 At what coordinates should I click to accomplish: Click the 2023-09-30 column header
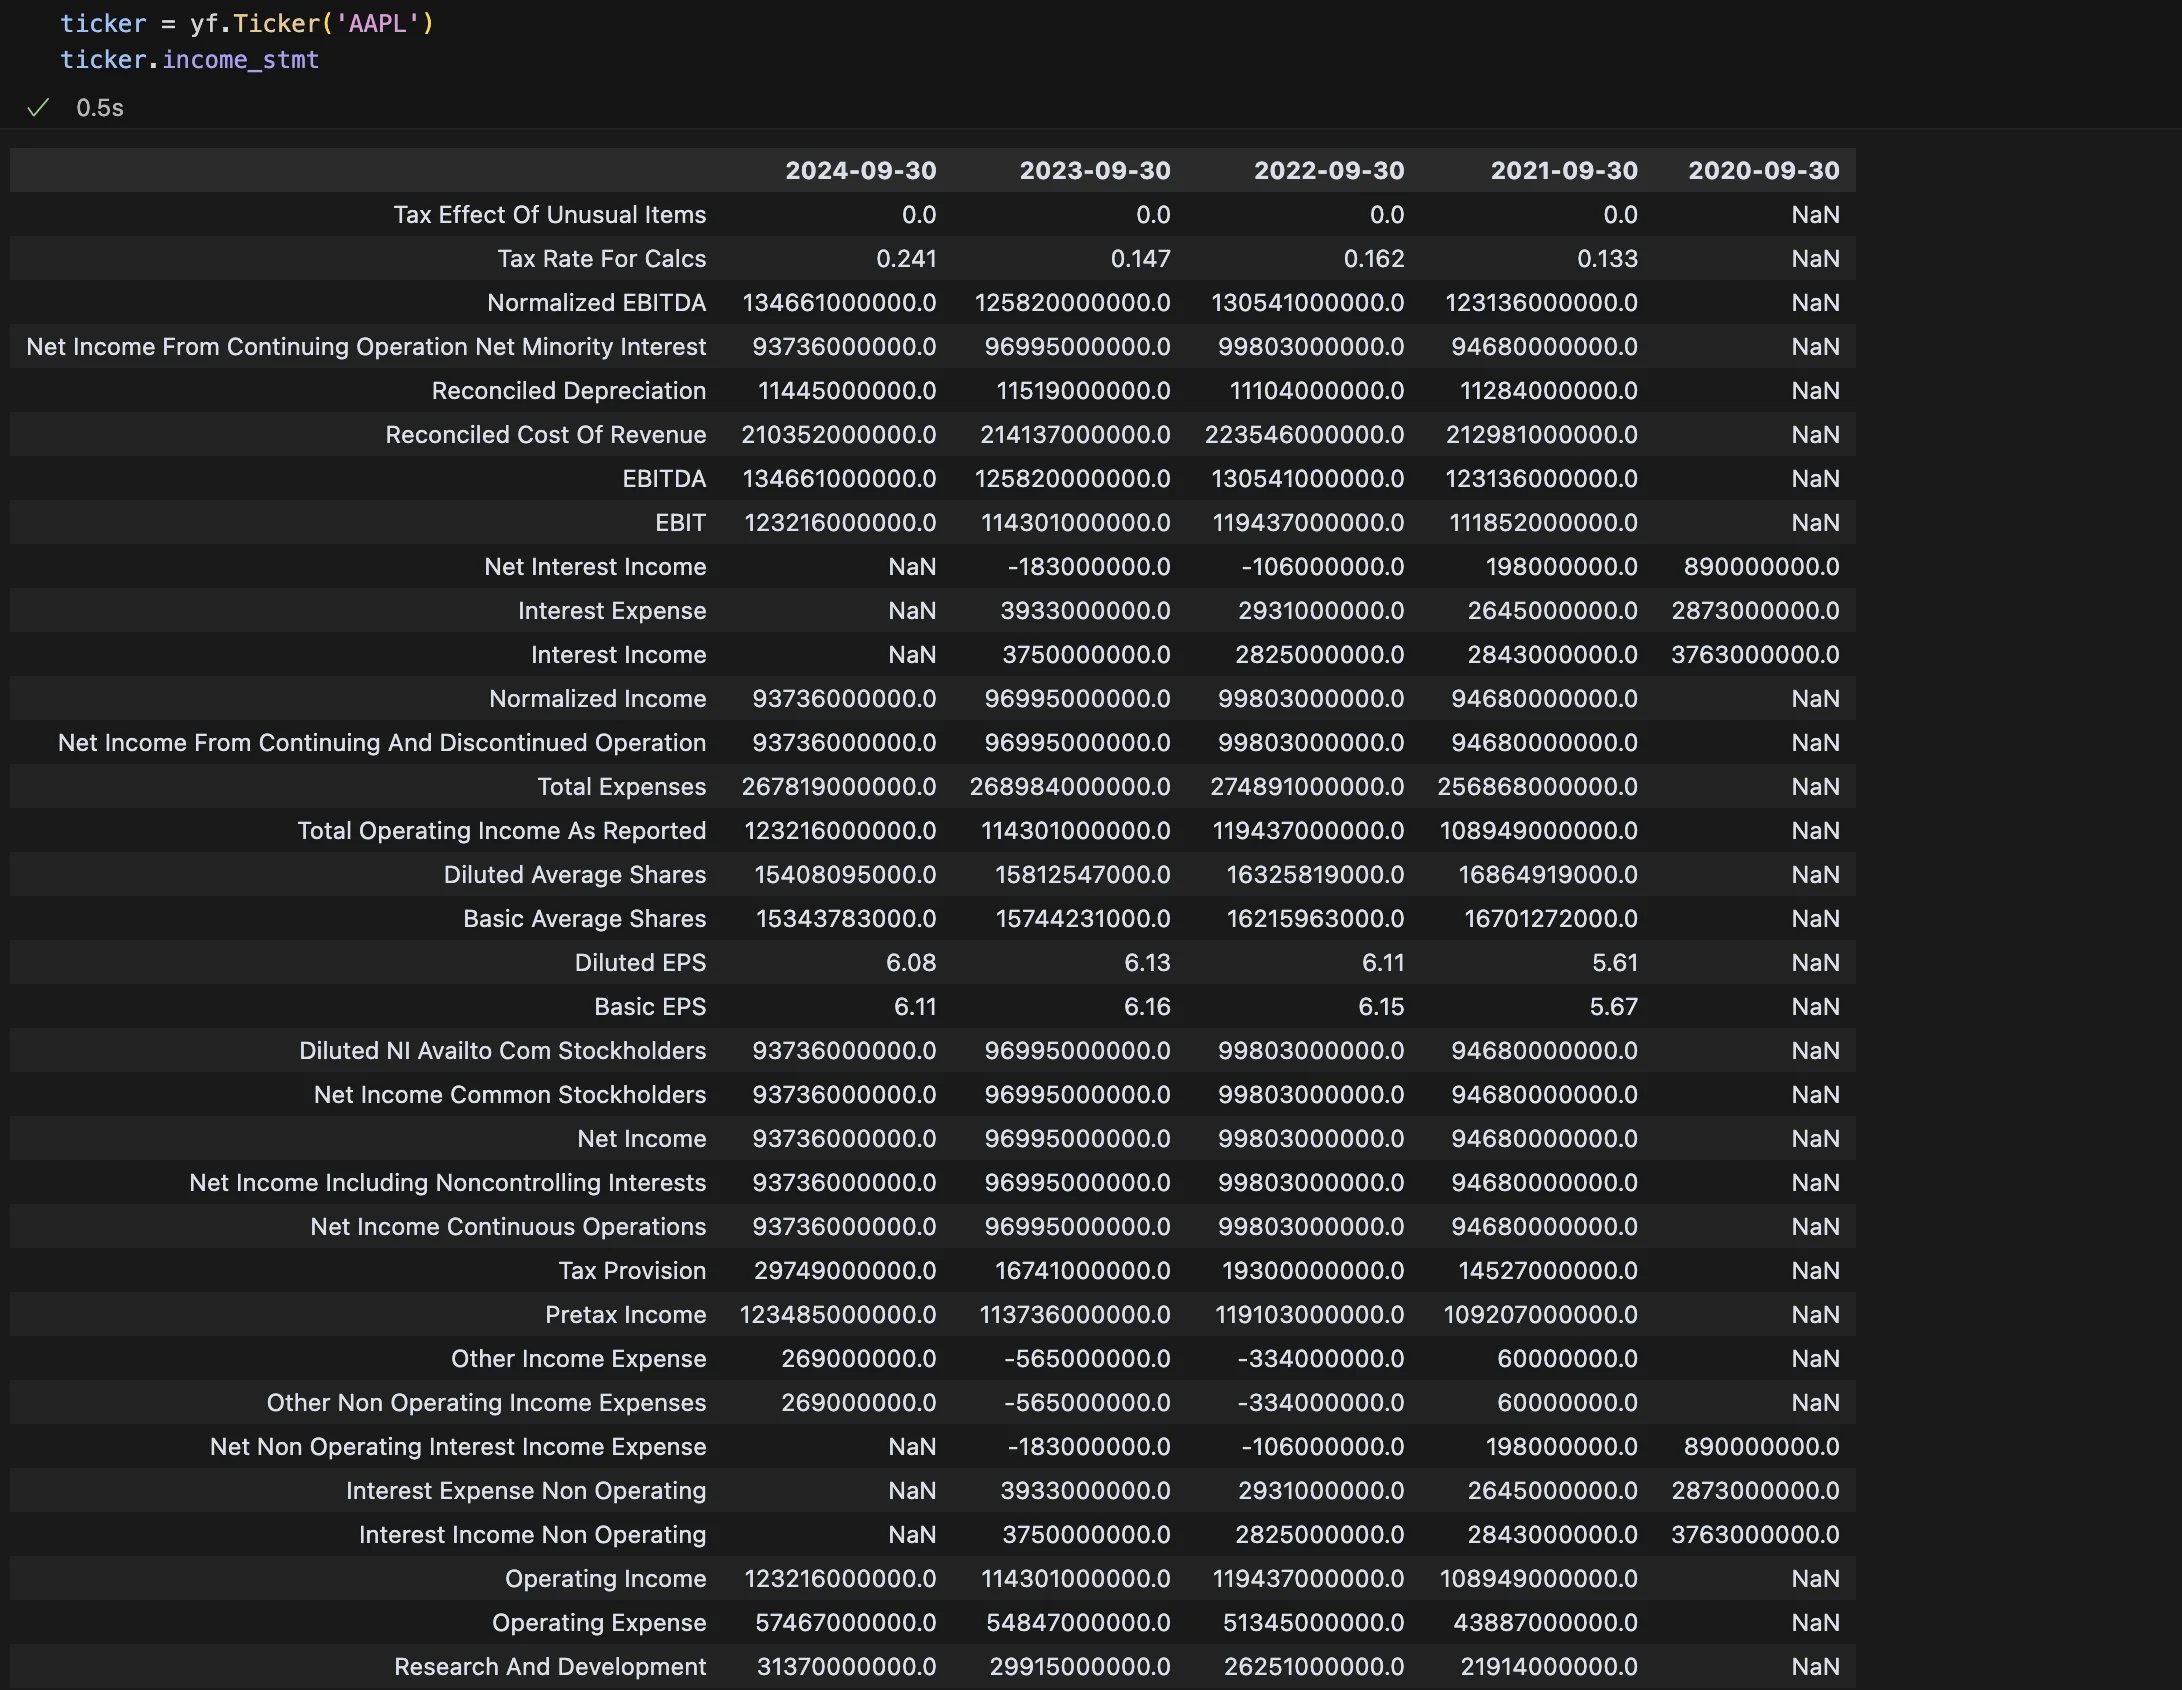[x=1094, y=171]
